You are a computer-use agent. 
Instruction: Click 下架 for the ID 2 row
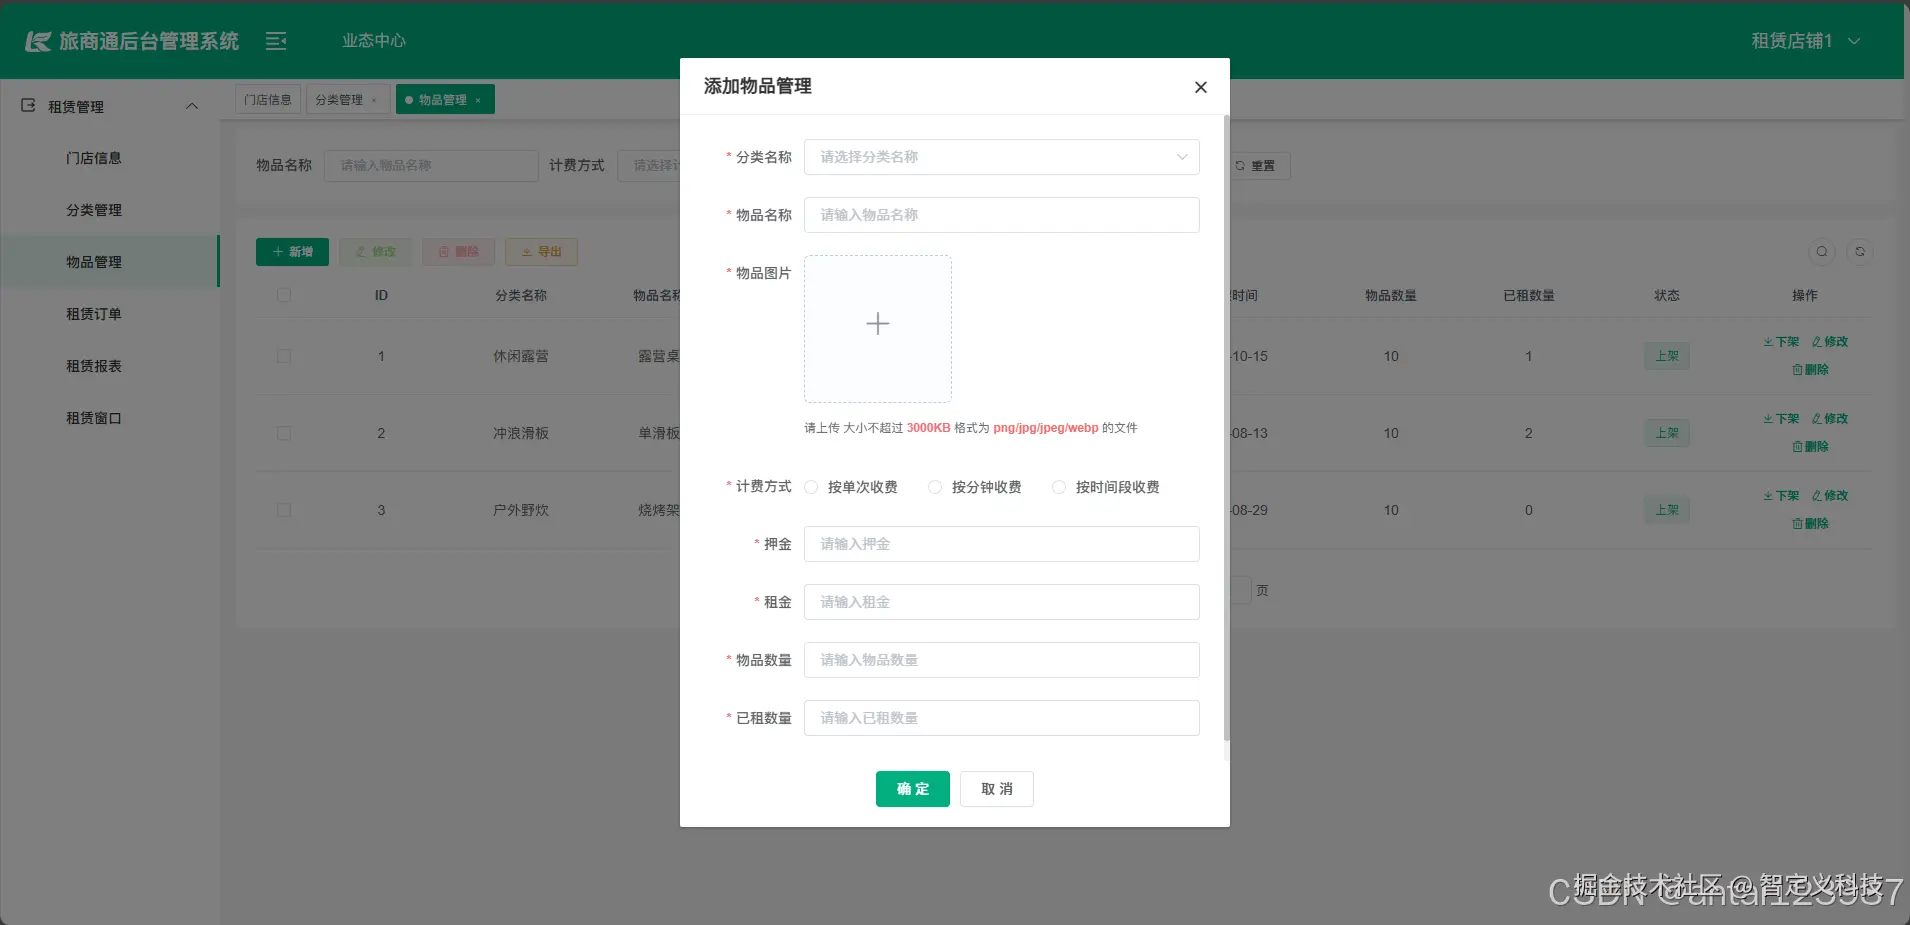[x=1781, y=419]
